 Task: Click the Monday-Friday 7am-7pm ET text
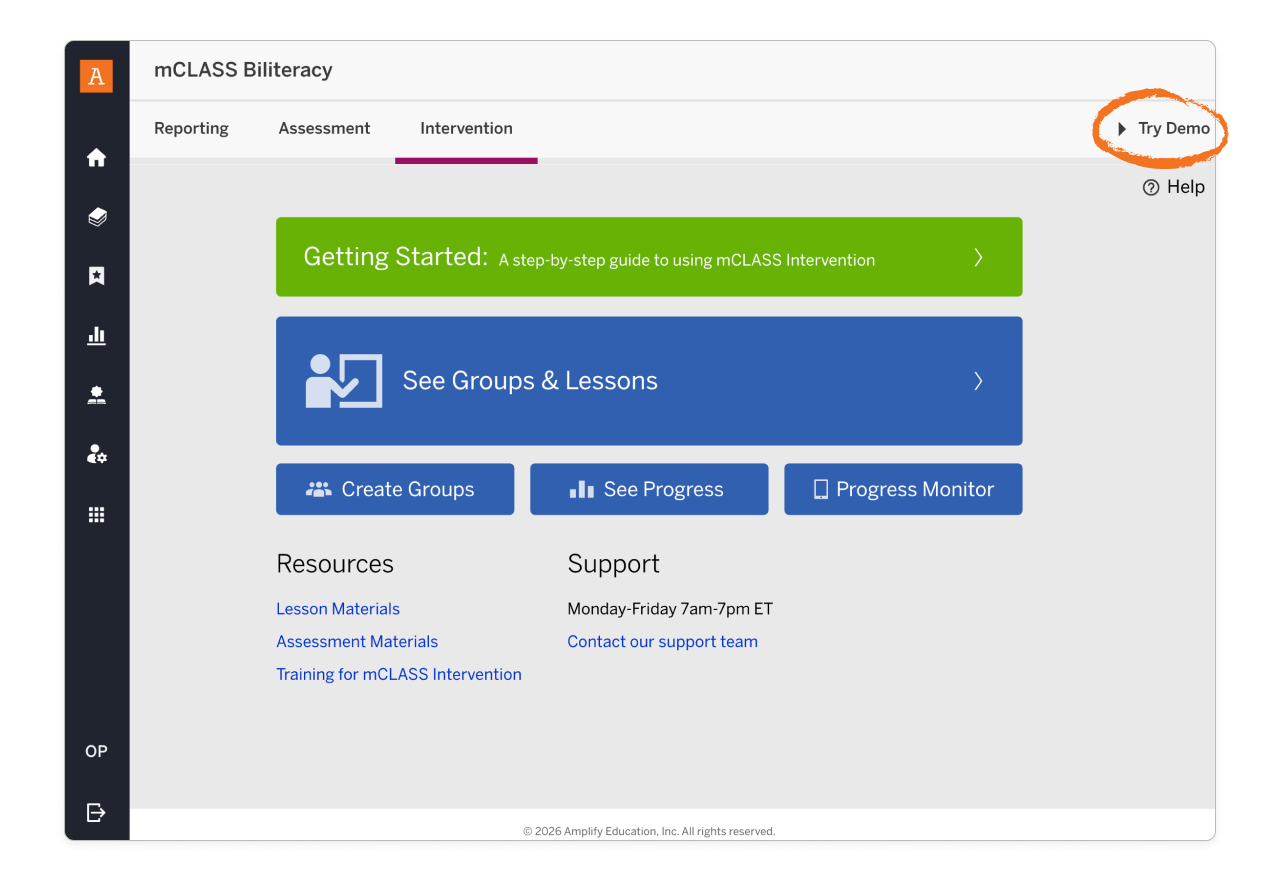point(670,609)
